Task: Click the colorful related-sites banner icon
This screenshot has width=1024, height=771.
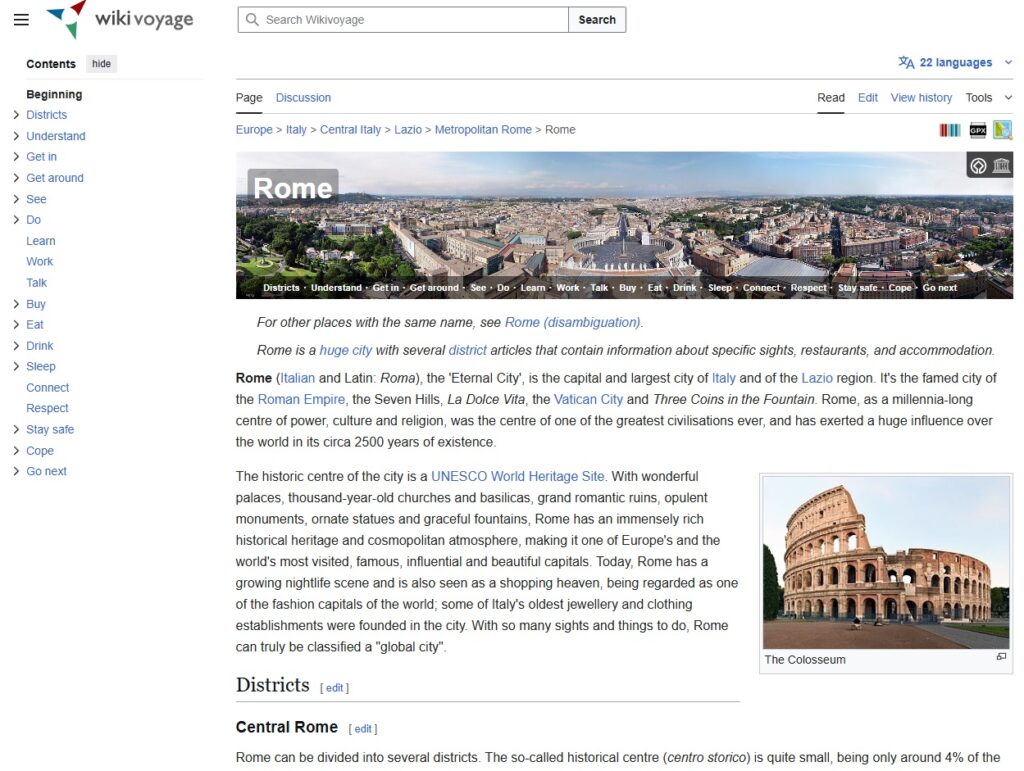Action: pyautogui.click(x=950, y=130)
